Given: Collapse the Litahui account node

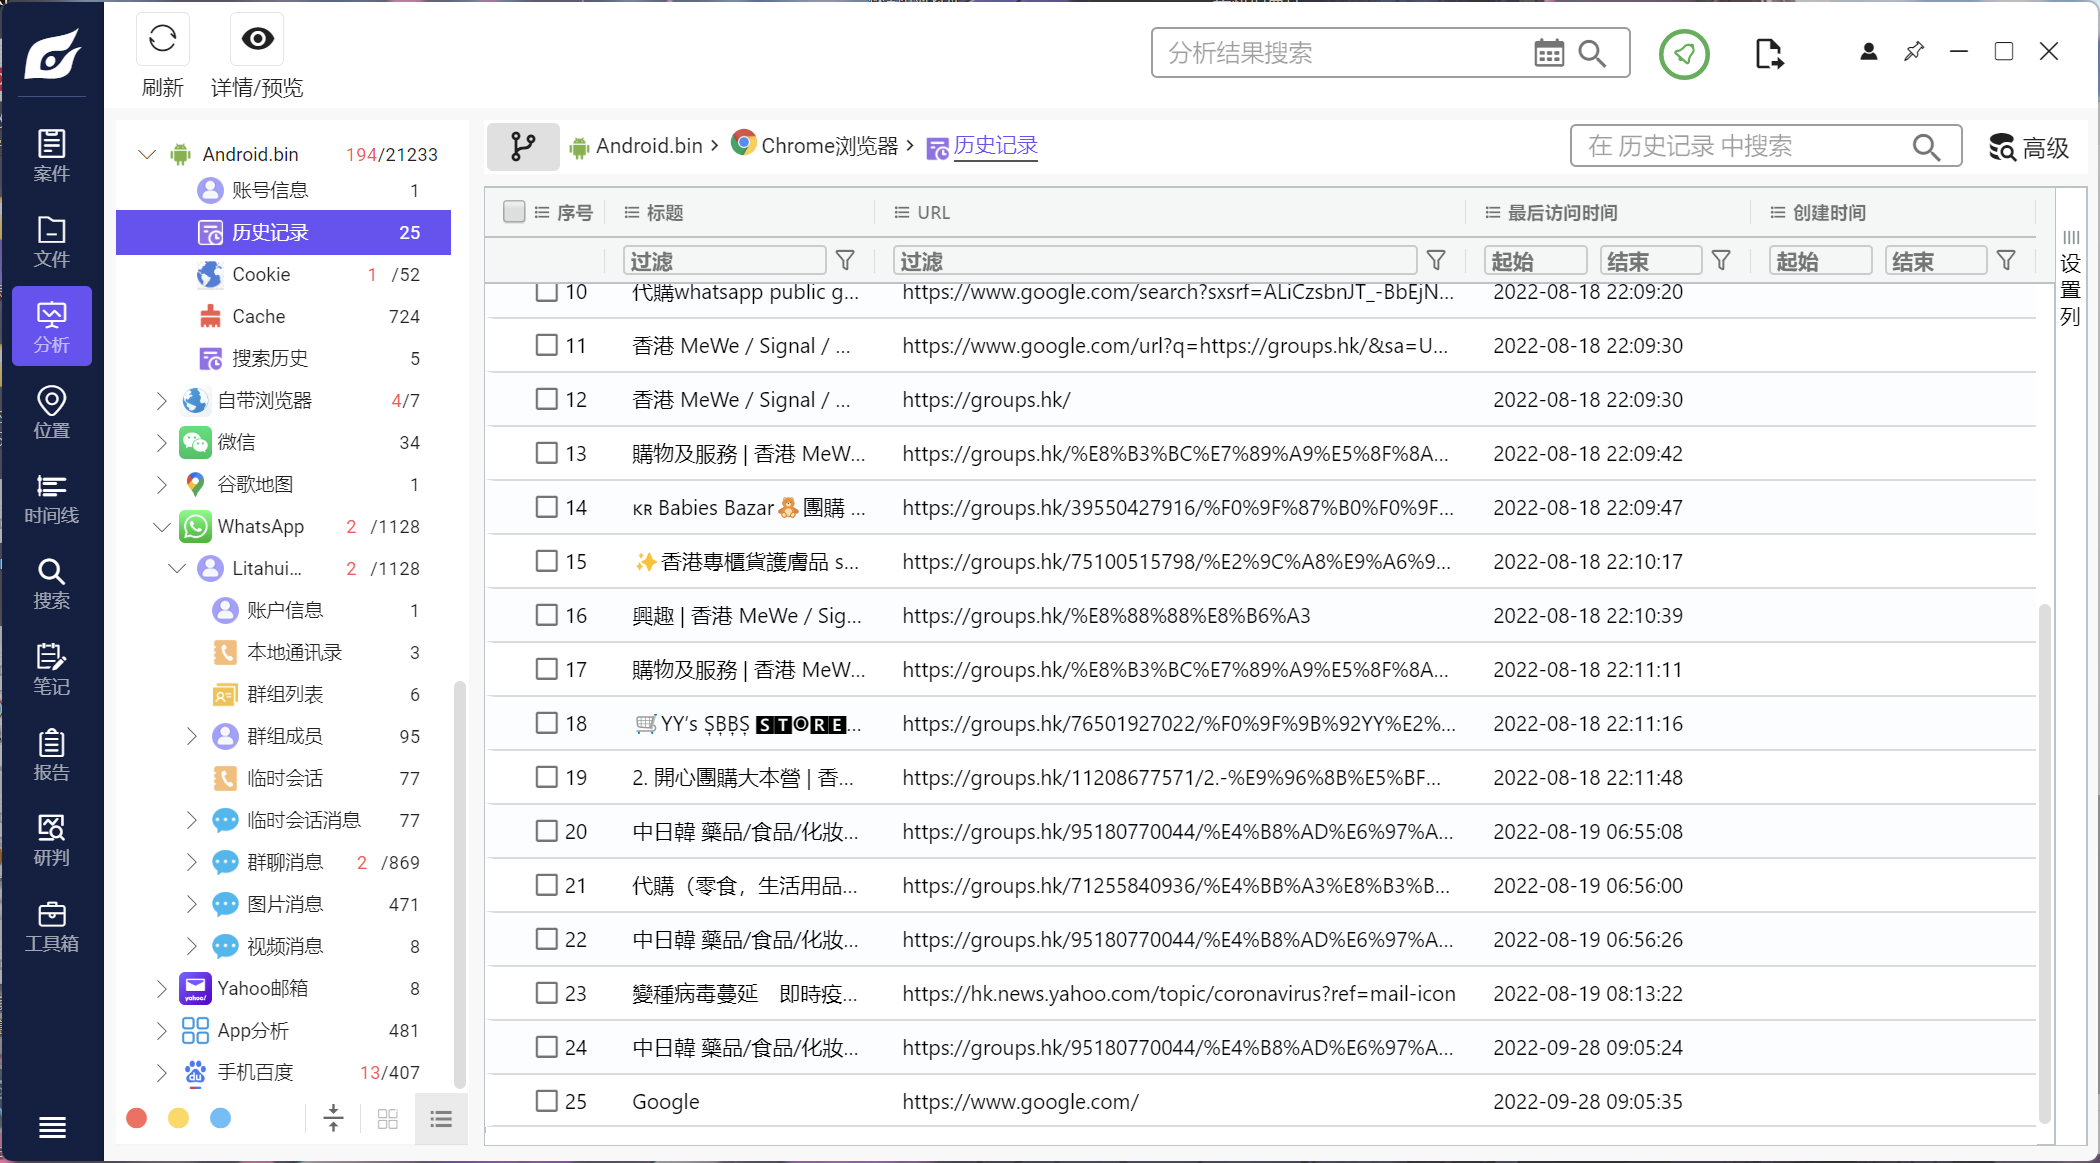Looking at the screenshot, I should pyautogui.click(x=177, y=569).
